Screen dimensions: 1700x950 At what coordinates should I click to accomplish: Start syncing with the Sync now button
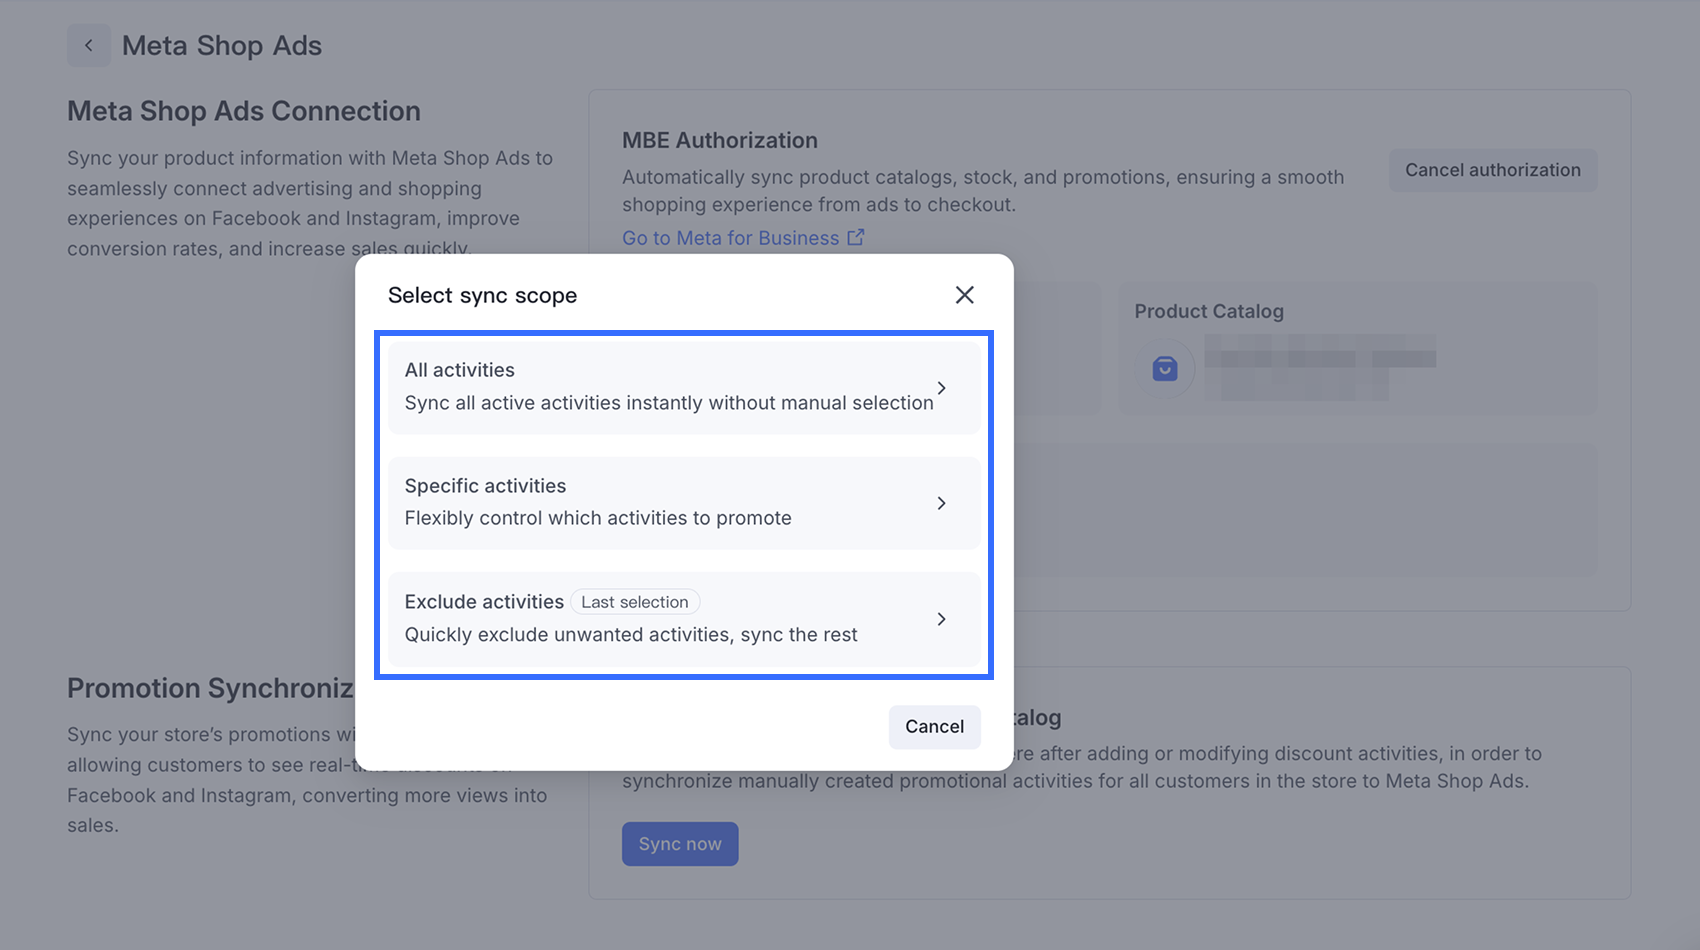[x=680, y=844]
